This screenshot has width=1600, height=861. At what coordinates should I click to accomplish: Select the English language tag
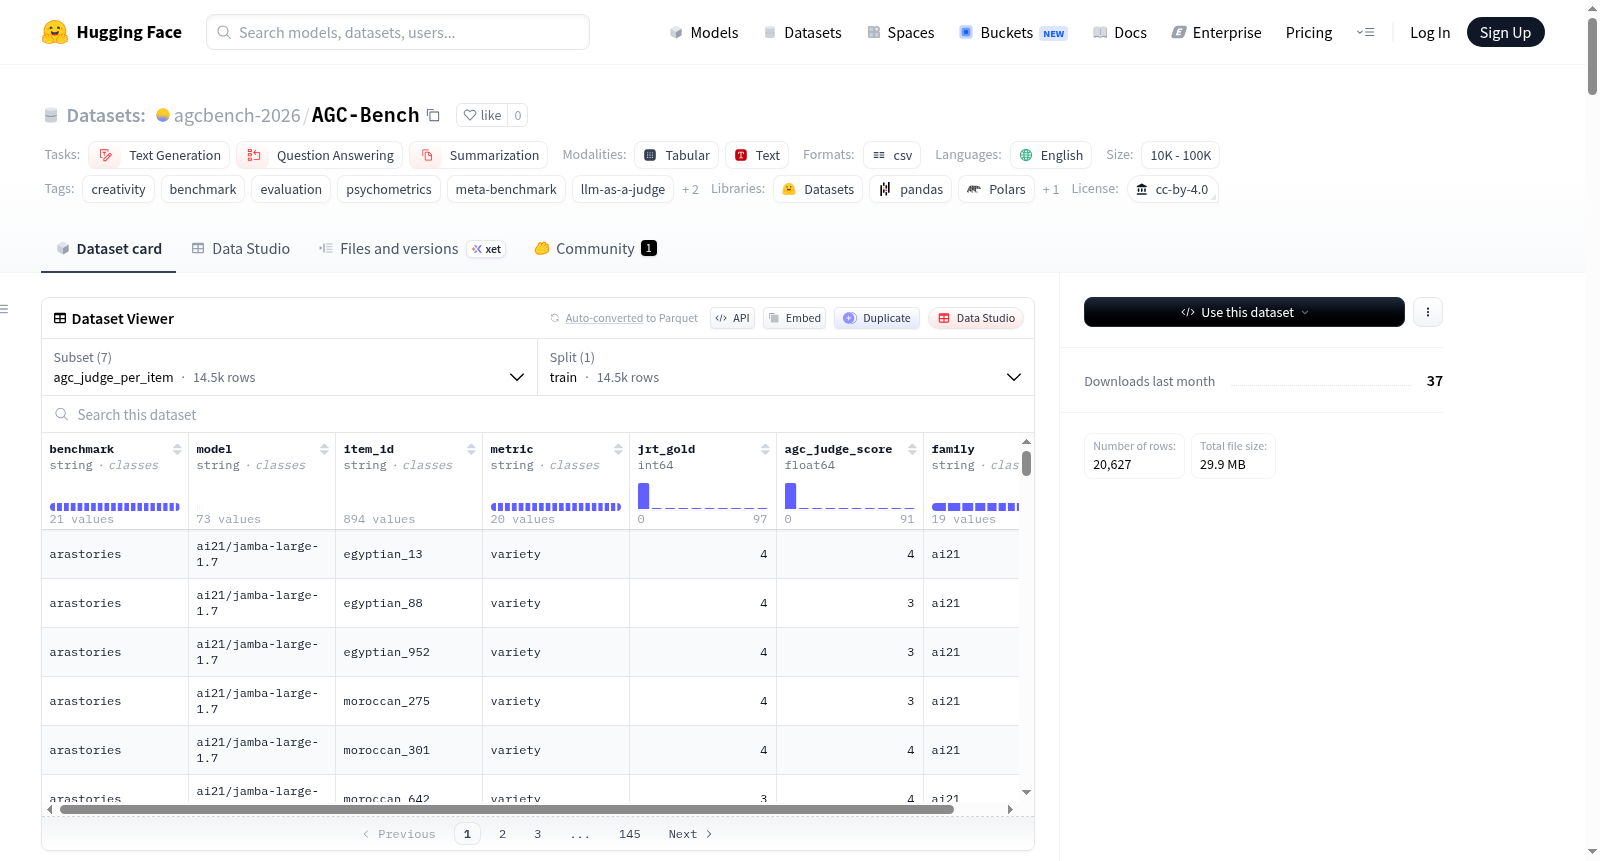[x=1051, y=155]
